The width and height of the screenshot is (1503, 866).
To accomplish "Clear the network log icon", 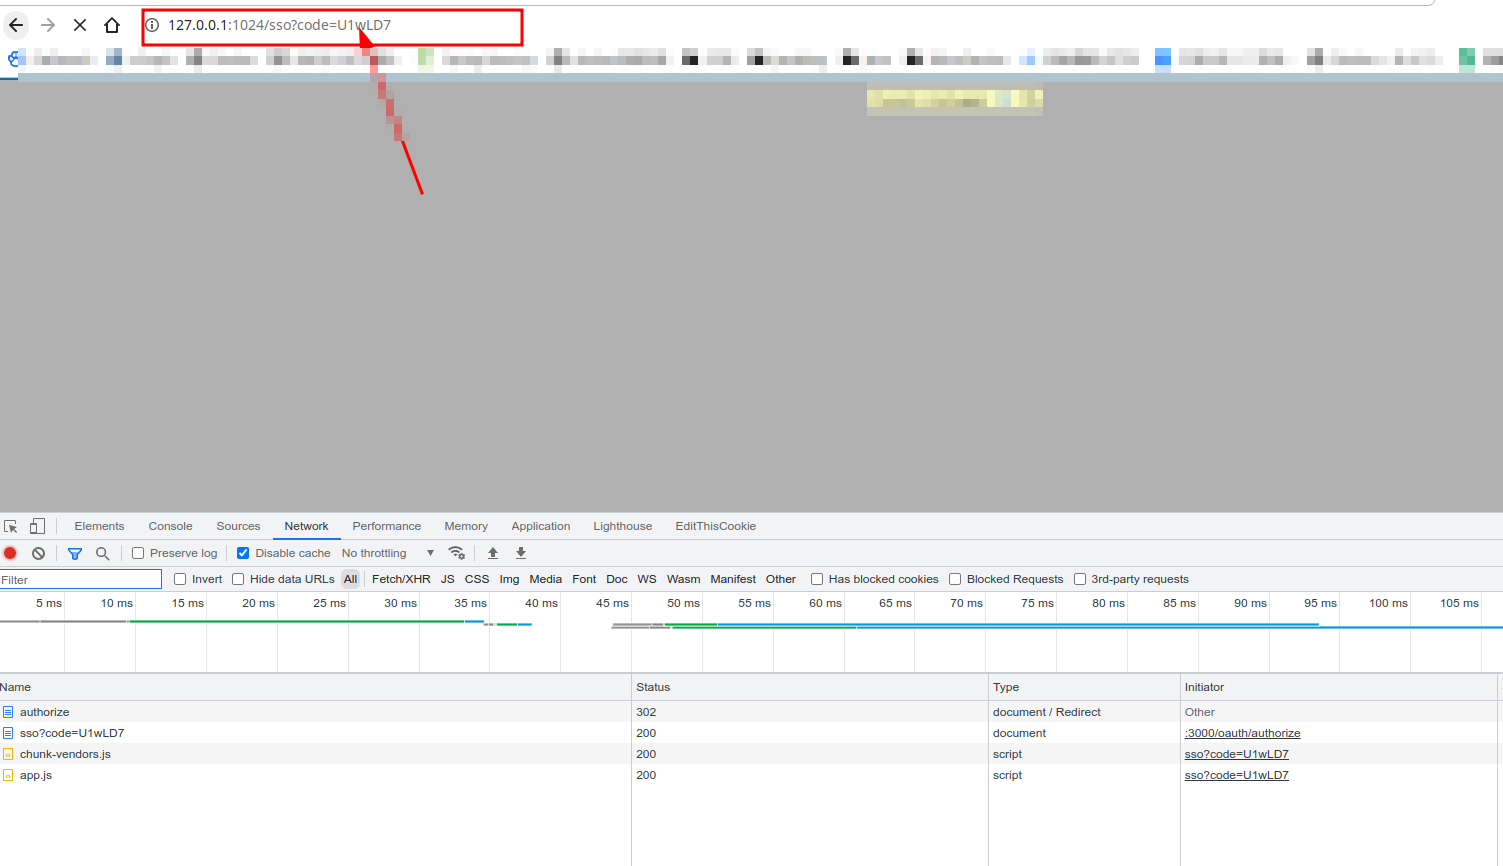I will click(38, 553).
